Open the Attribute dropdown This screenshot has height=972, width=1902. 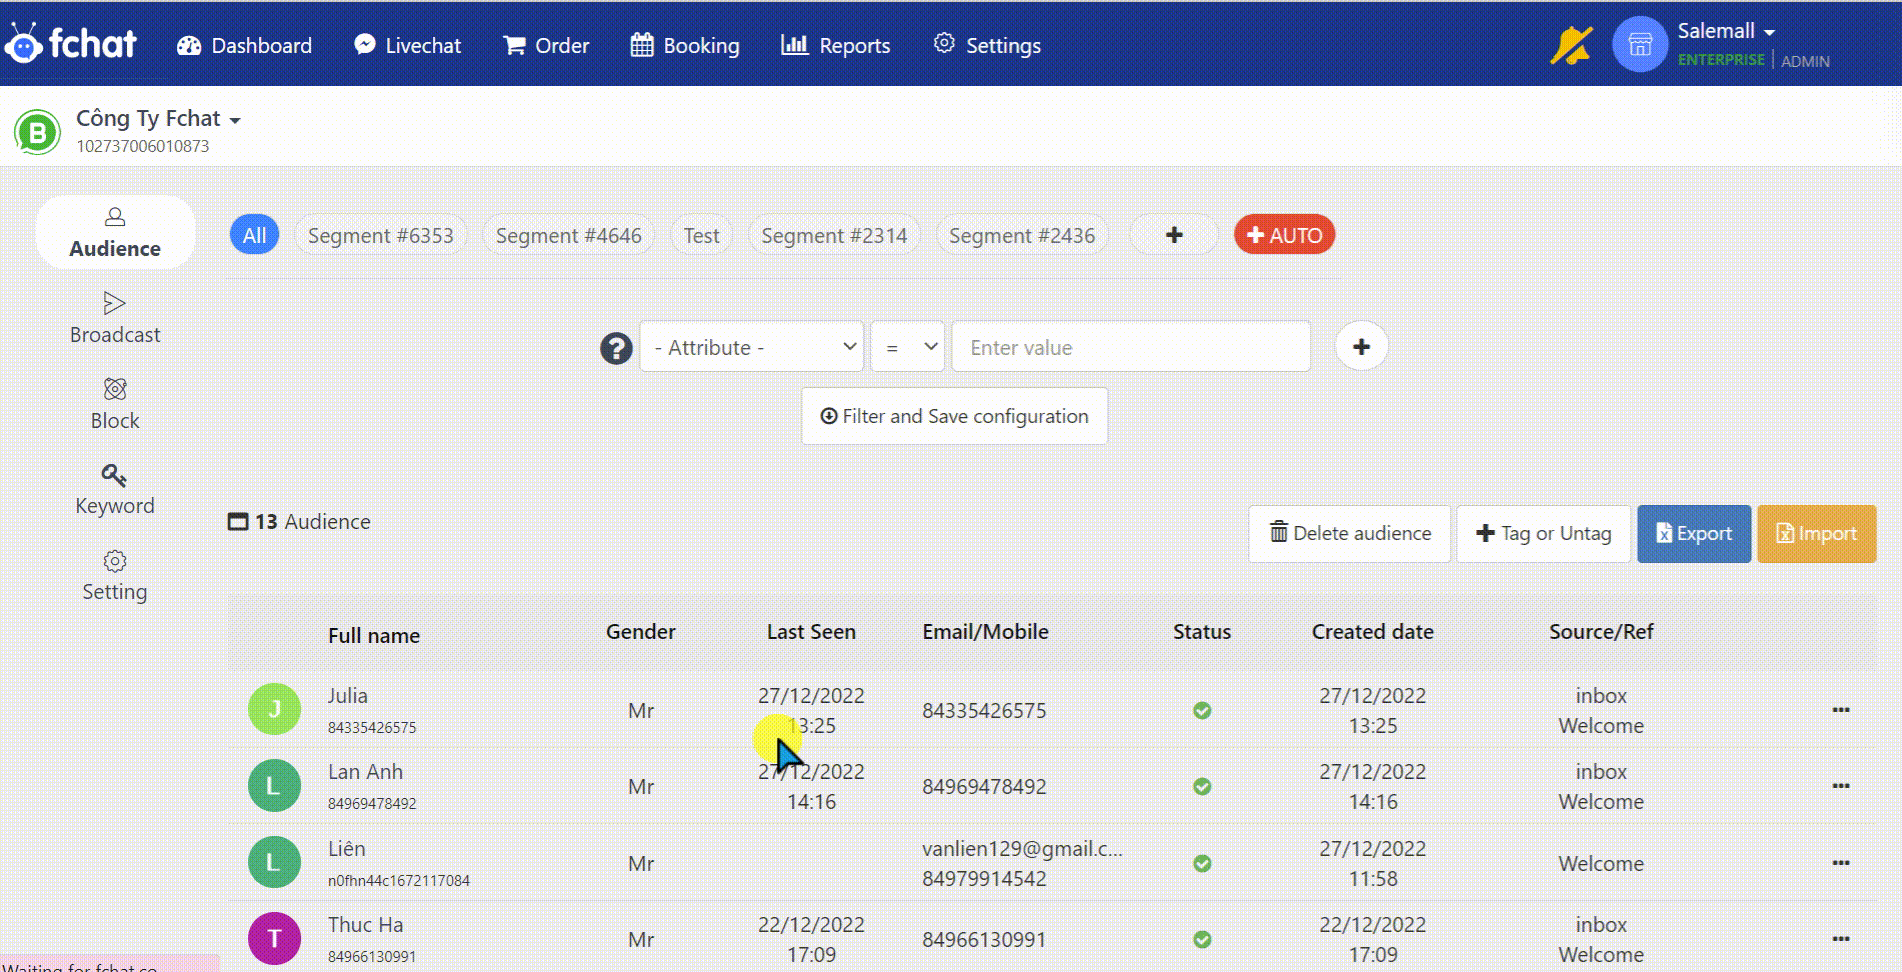(752, 347)
